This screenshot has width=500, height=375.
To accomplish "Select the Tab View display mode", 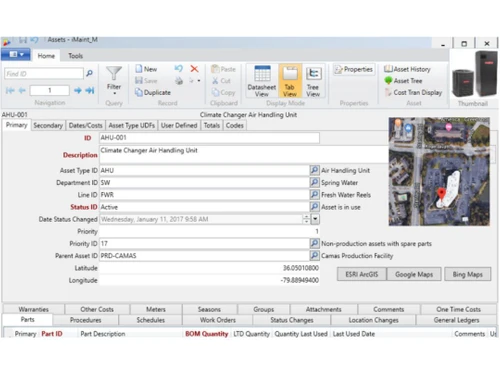I will pyautogui.click(x=290, y=81).
